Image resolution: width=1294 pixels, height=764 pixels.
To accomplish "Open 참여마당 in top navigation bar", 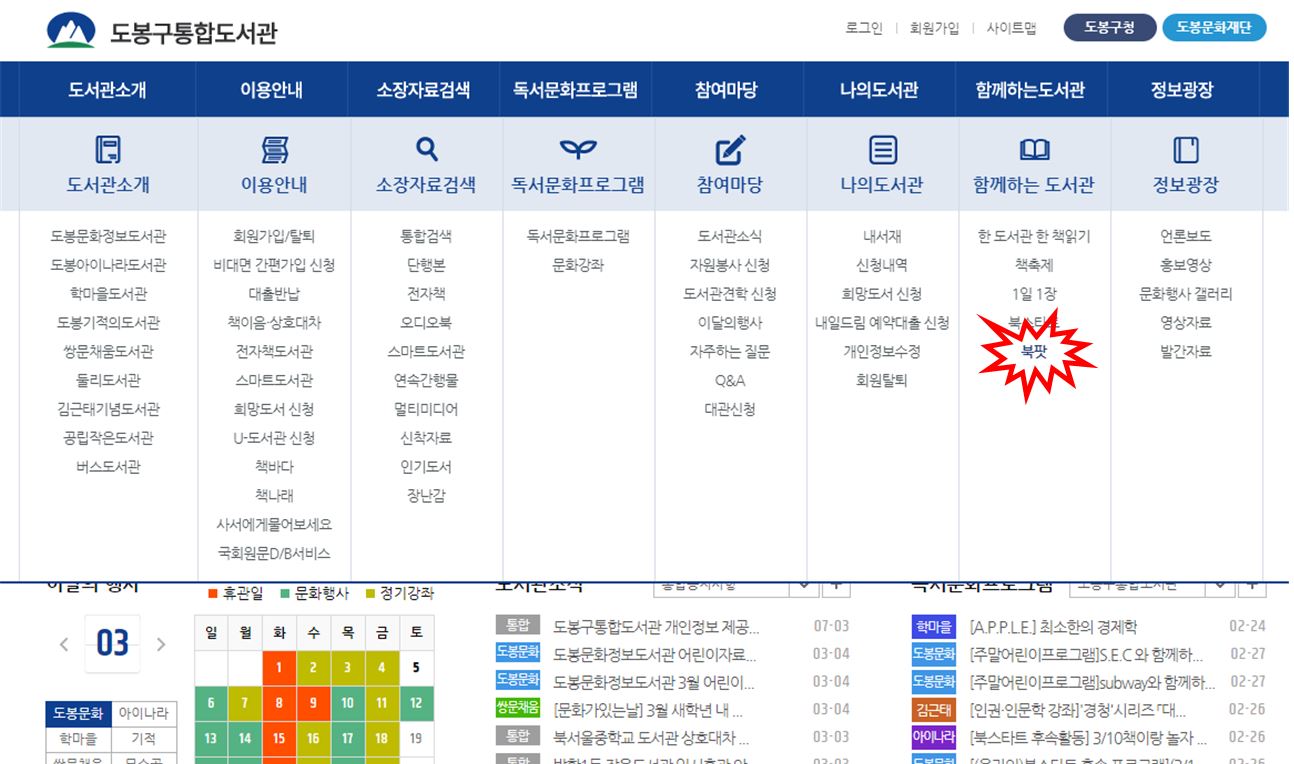I will (727, 90).
